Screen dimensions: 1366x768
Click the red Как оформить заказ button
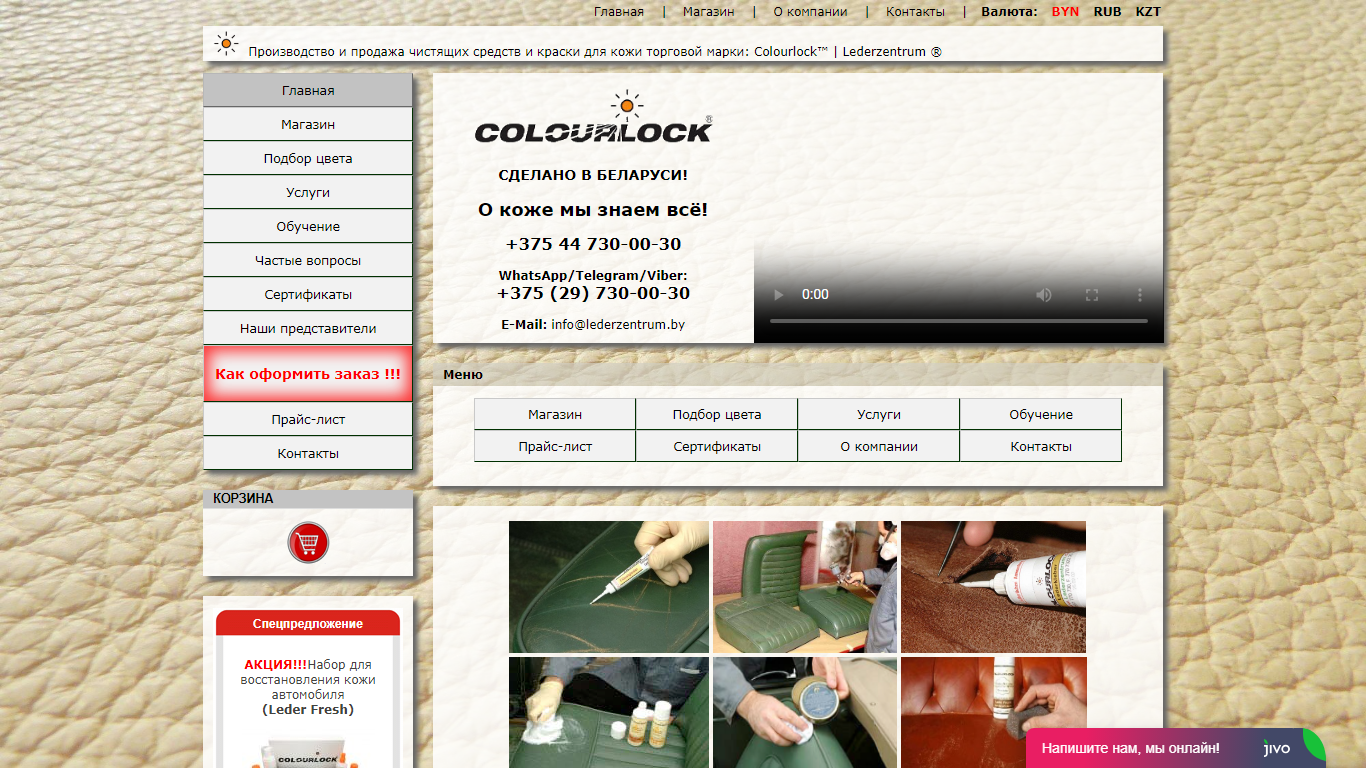click(308, 374)
